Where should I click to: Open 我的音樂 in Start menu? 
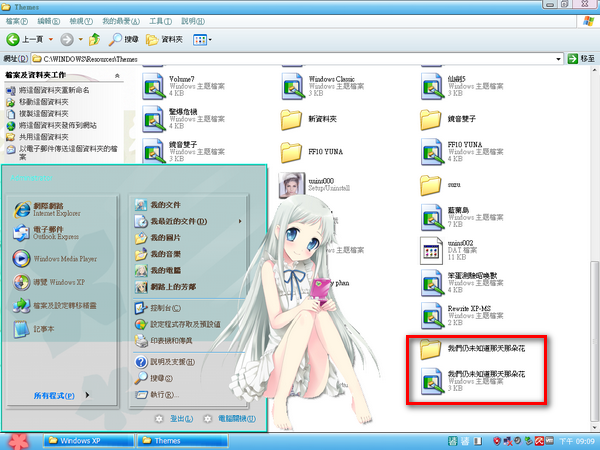click(x=157, y=254)
